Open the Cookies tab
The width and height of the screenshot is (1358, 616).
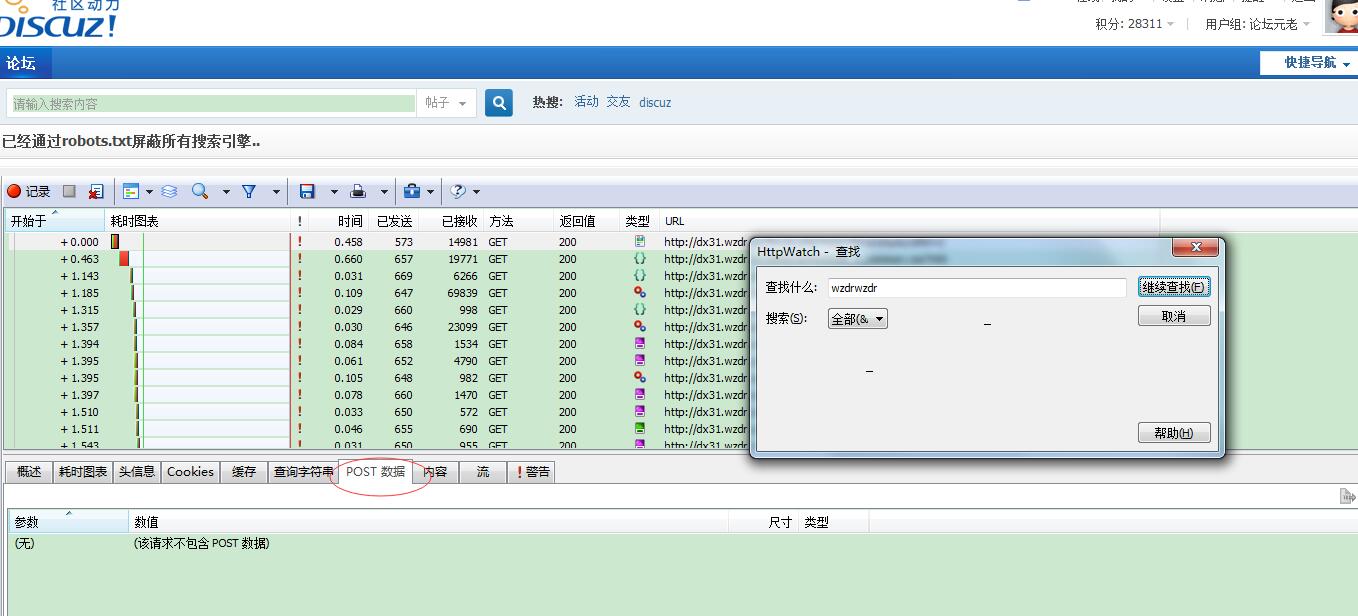pyautogui.click(x=190, y=471)
